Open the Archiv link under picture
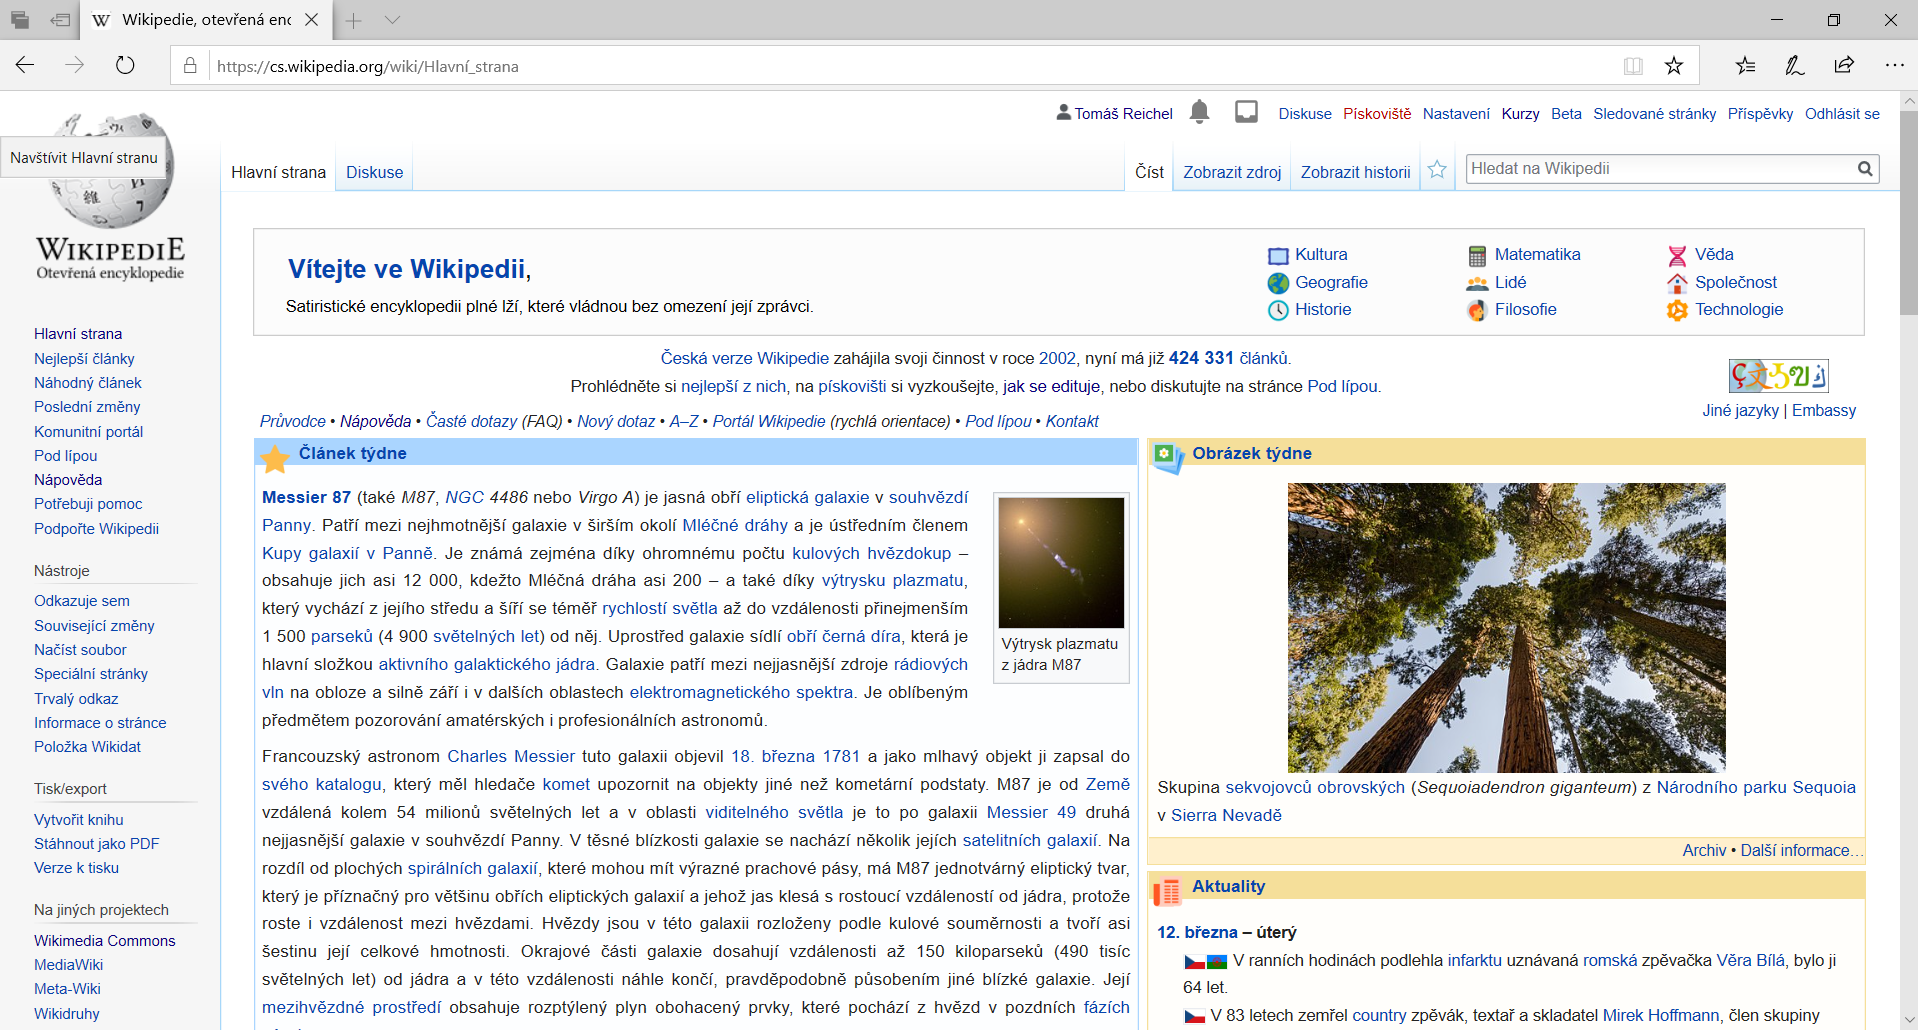This screenshot has width=1918, height=1030. pyautogui.click(x=1704, y=850)
